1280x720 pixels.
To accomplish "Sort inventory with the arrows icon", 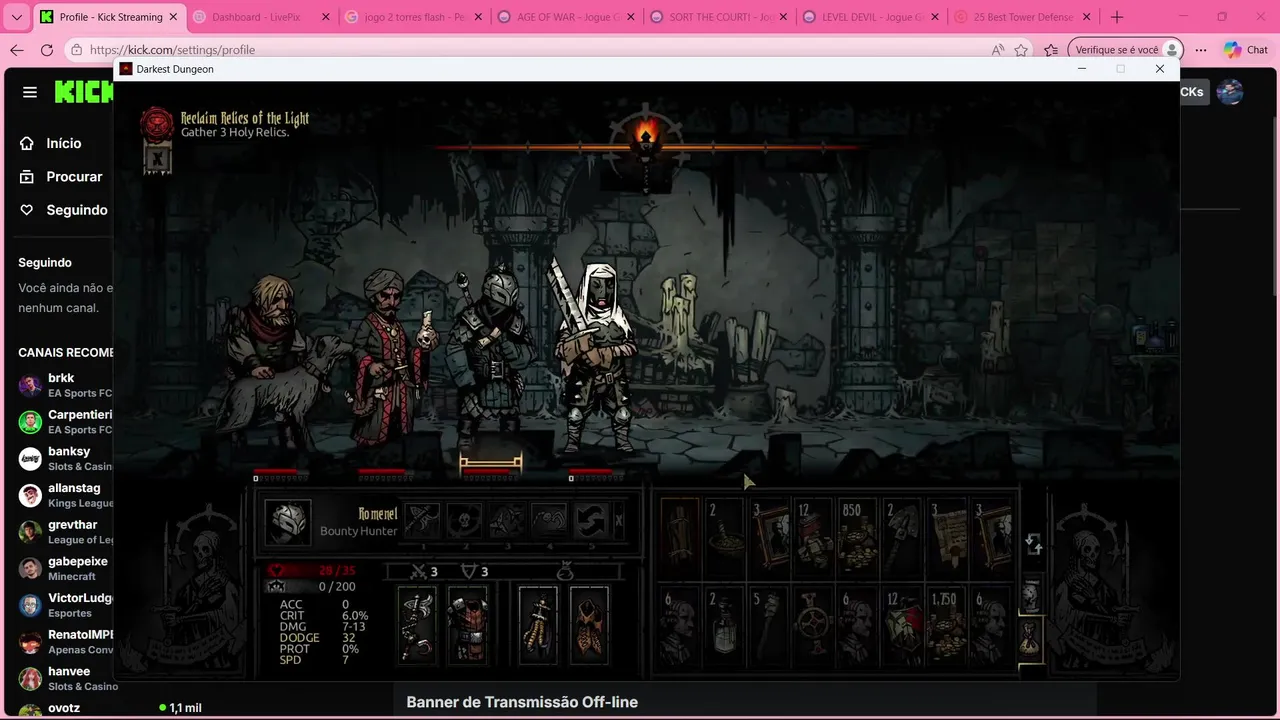I will point(1034,544).
